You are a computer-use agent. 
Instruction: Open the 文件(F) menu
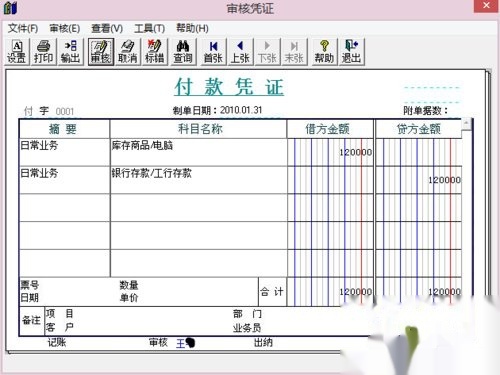click(23, 28)
